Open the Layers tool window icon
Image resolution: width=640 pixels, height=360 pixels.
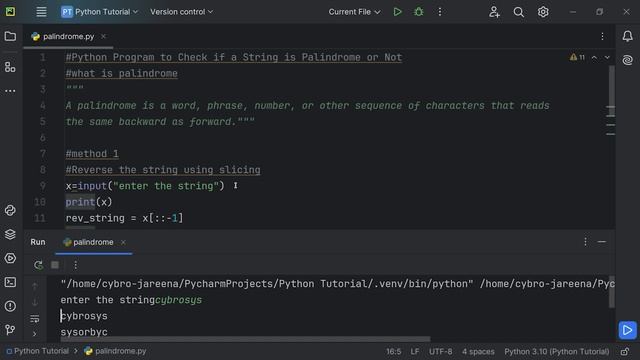10,234
